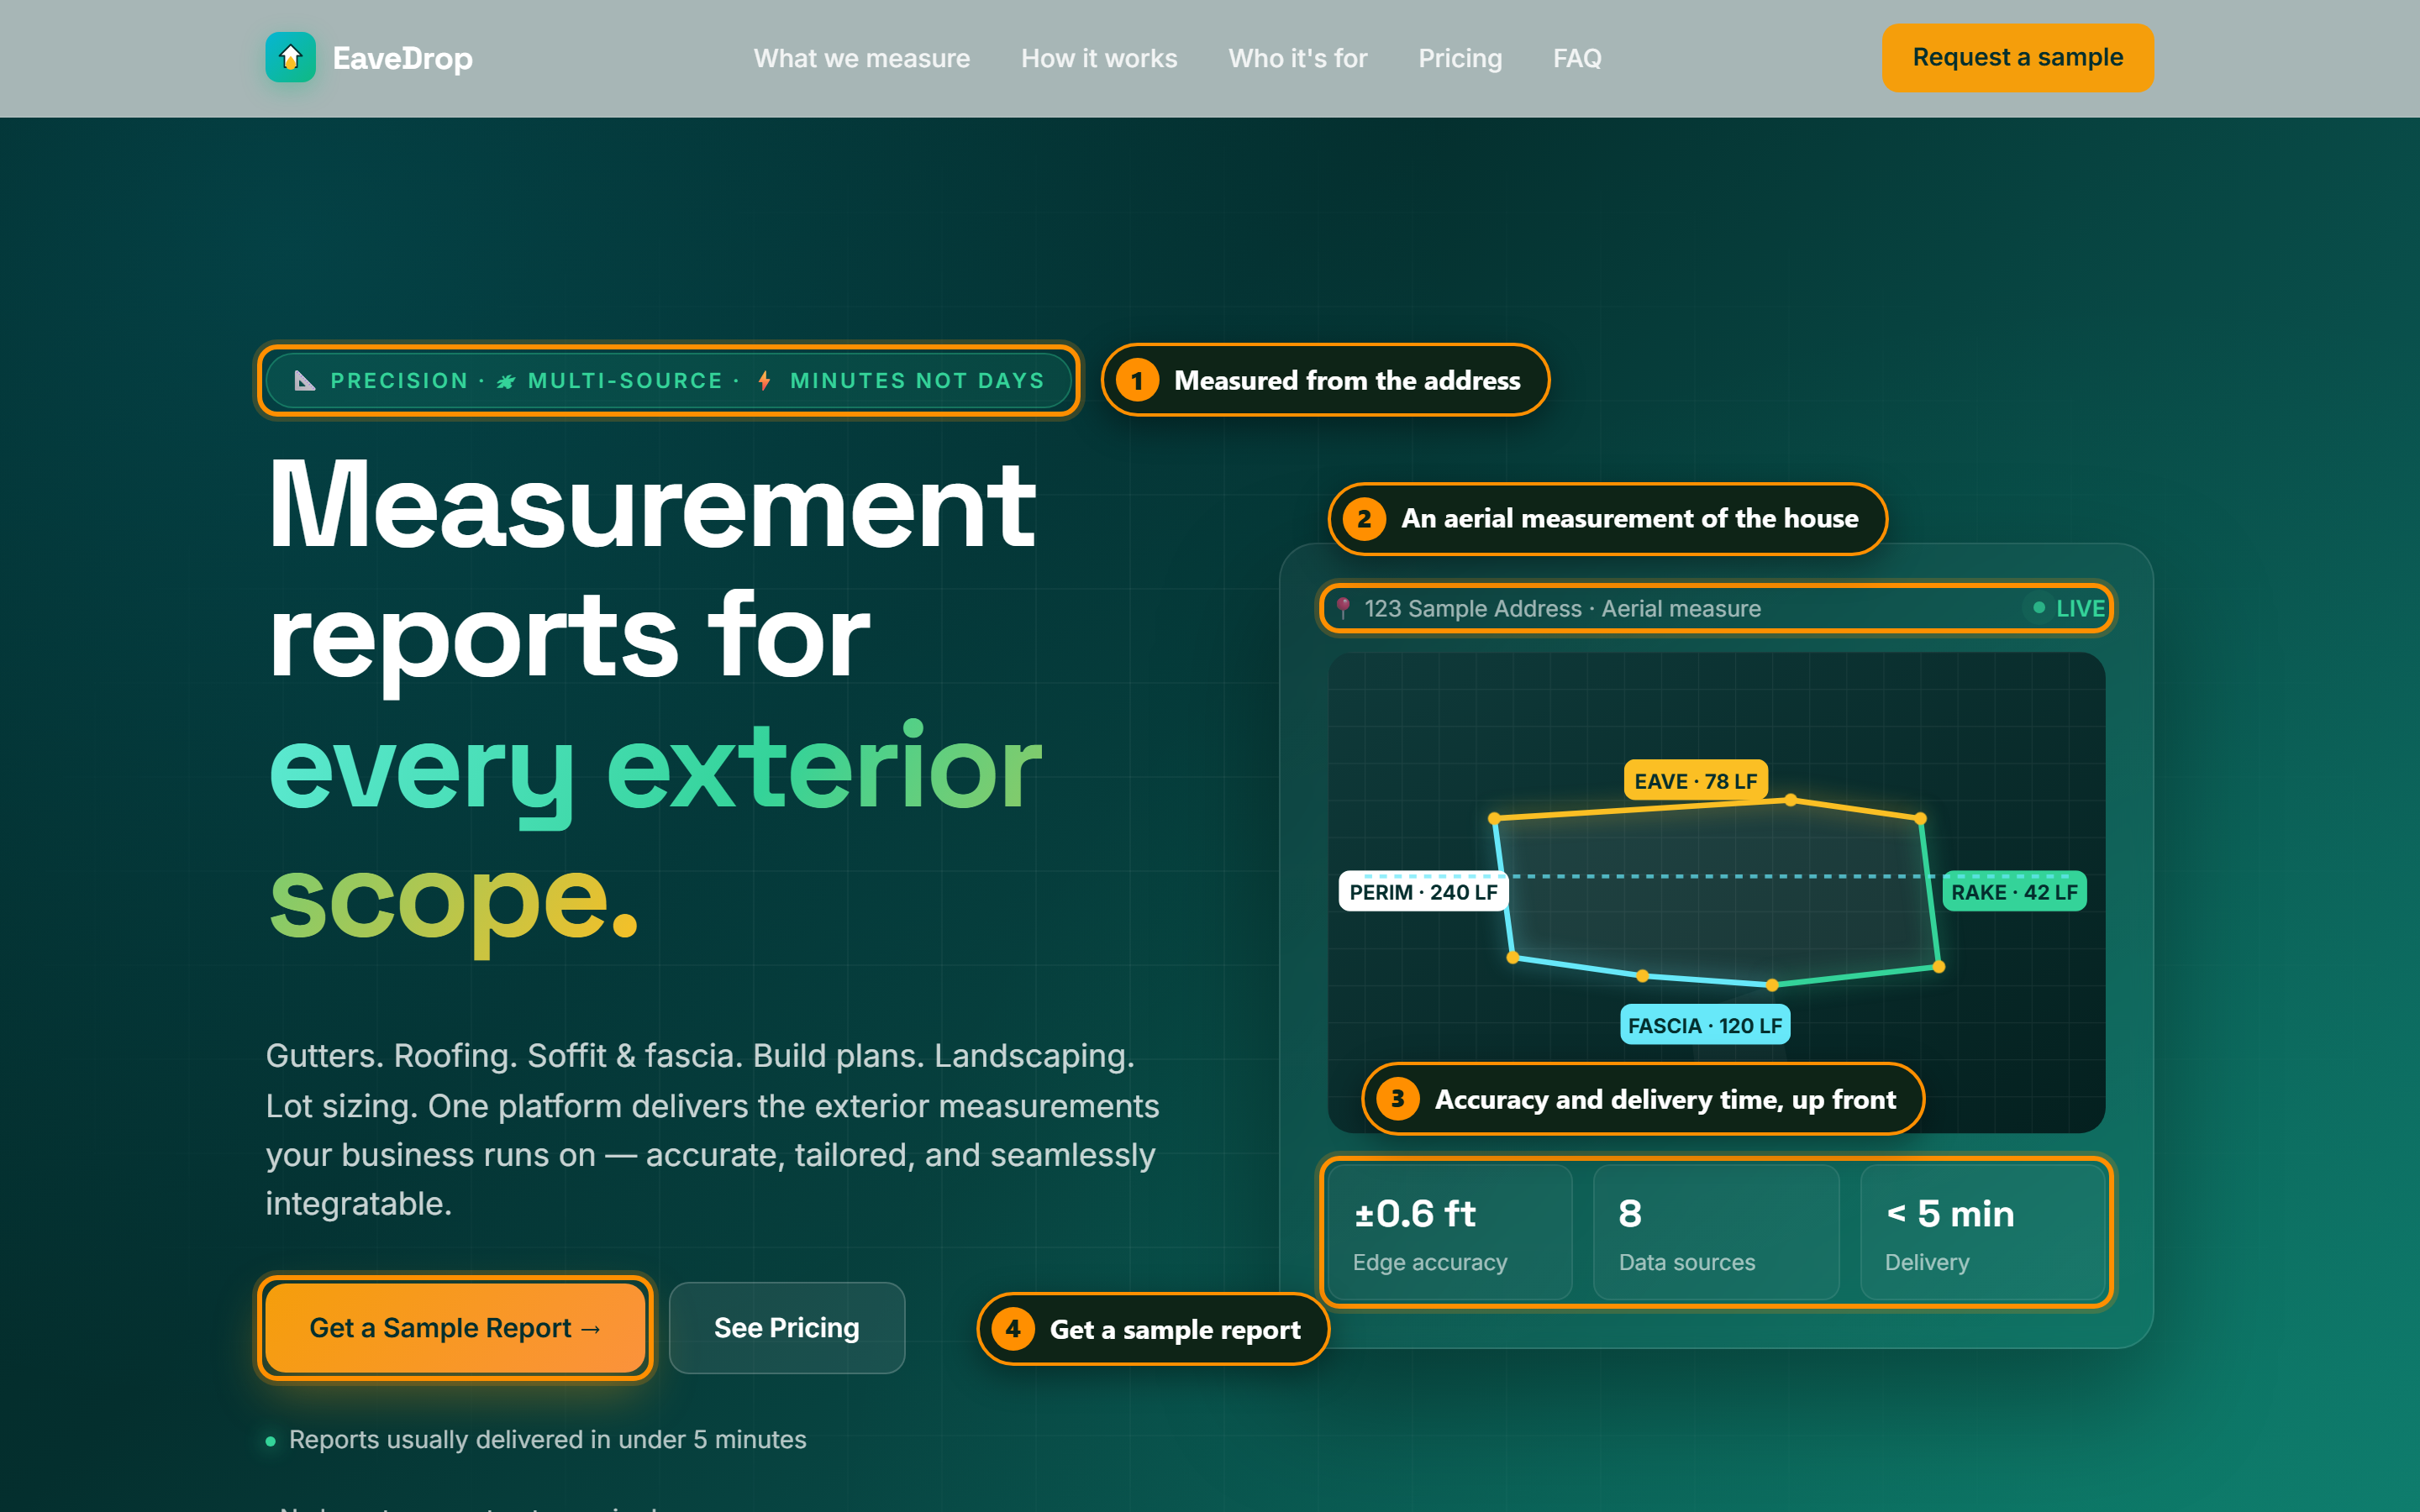Click the lightning bolt icon beside MINUTES NOT DAYS
The image size is (2420, 1512).
click(764, 380)
